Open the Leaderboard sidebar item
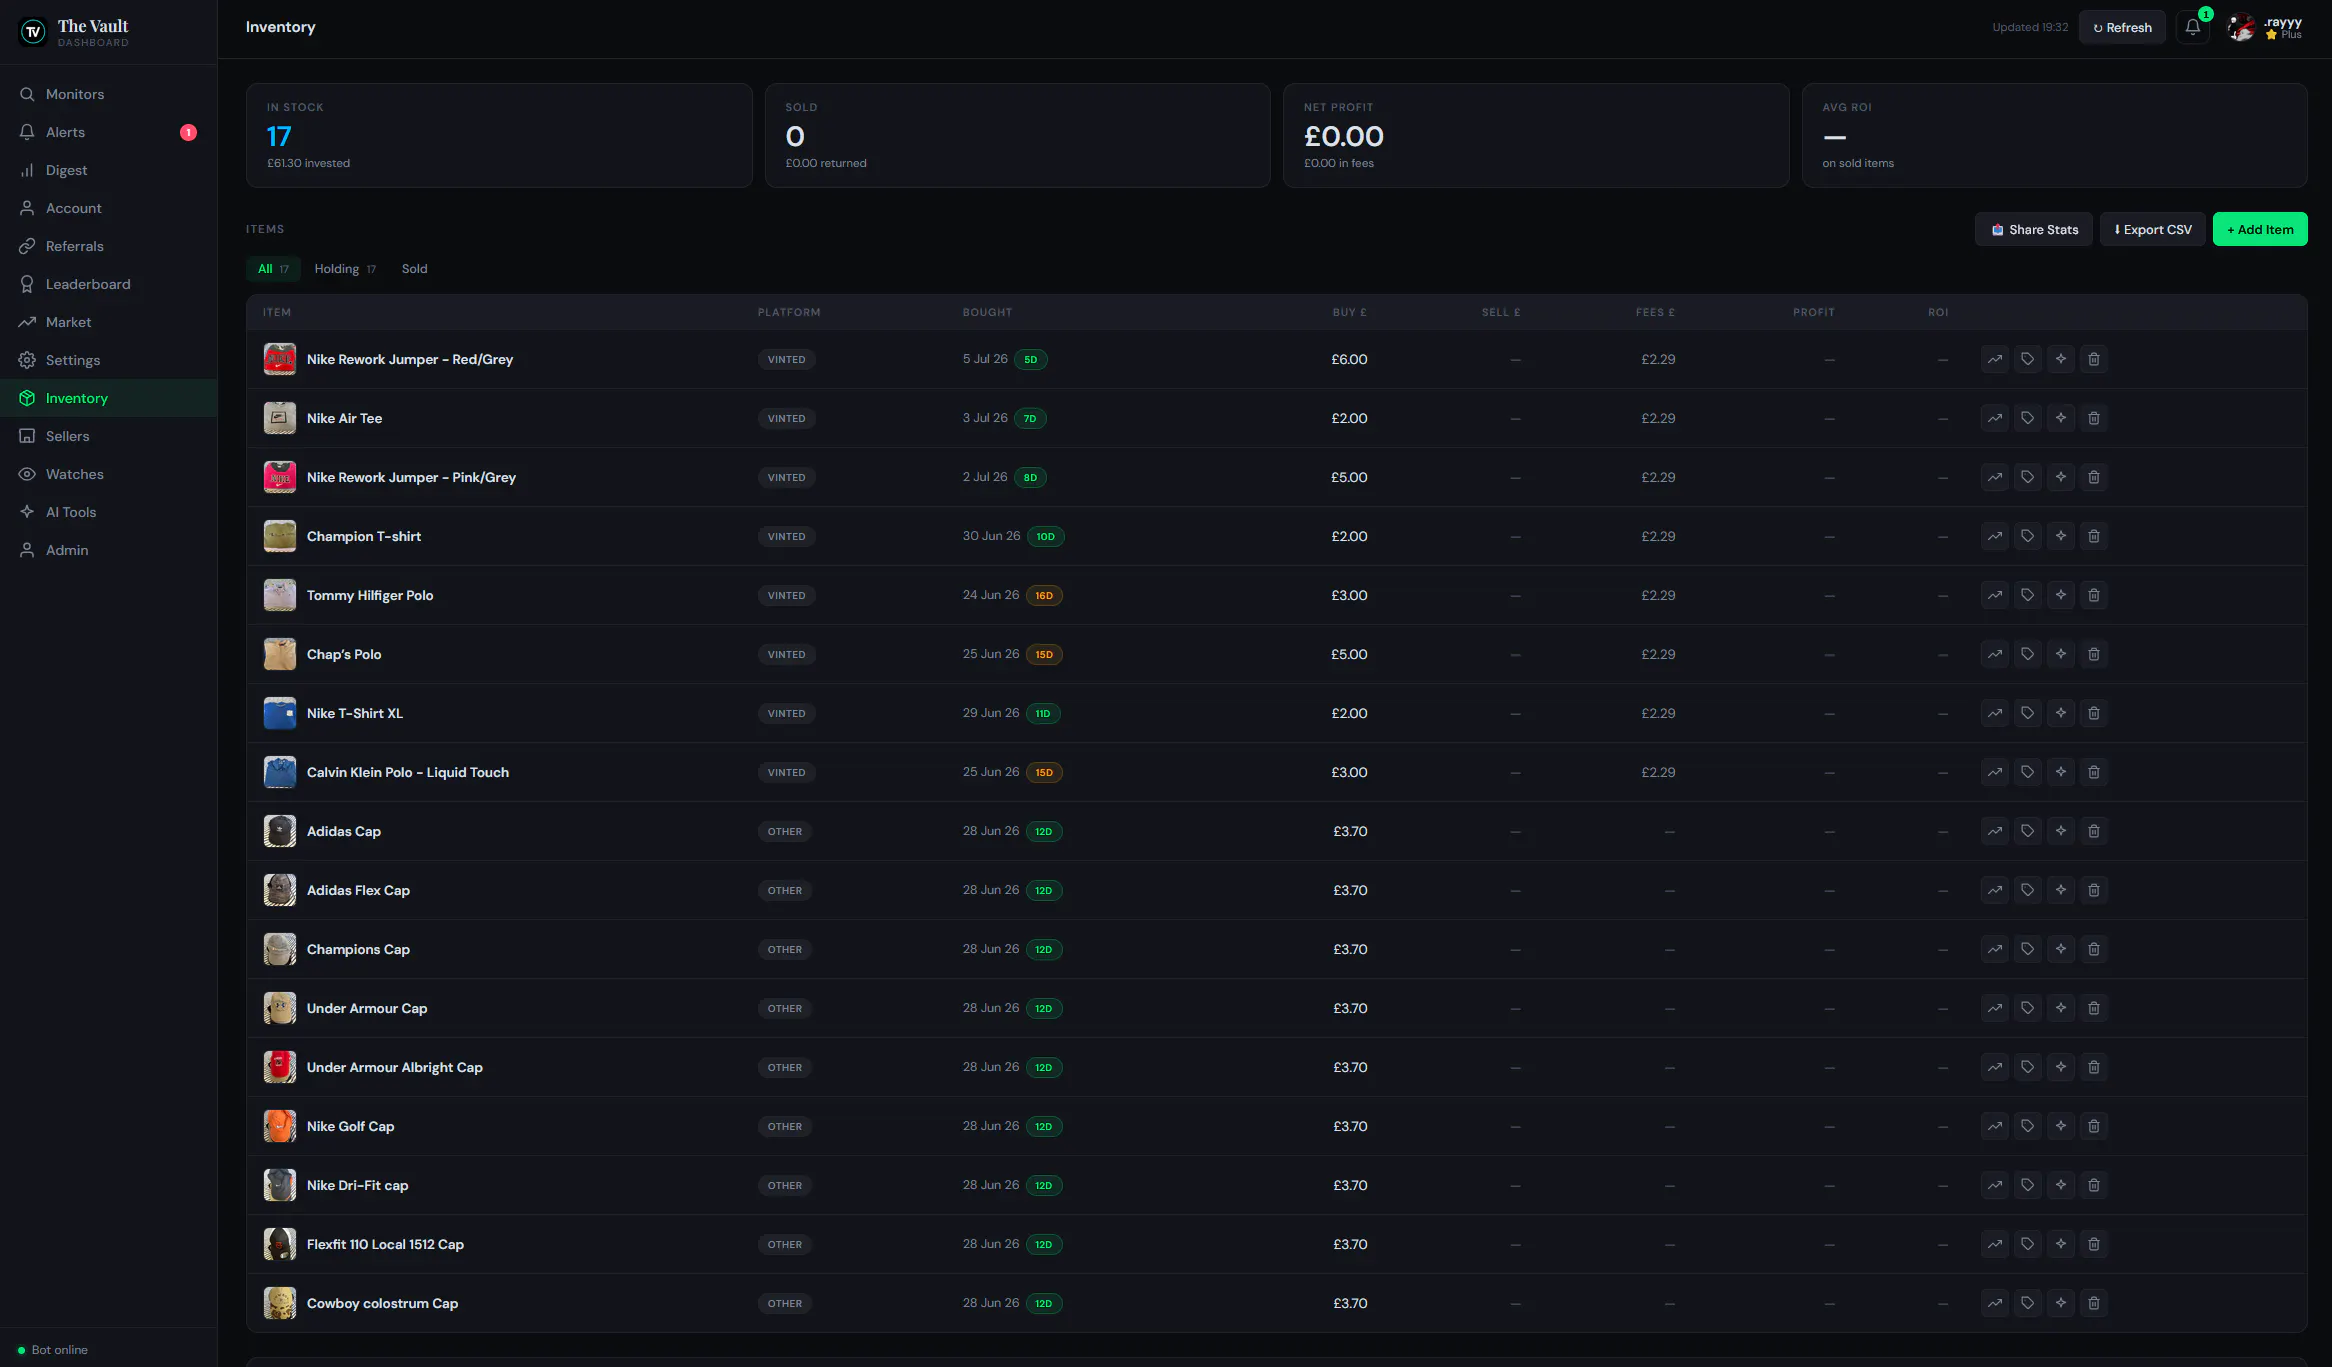Viewport: 2332px width, 1367px height. point(108,284)
